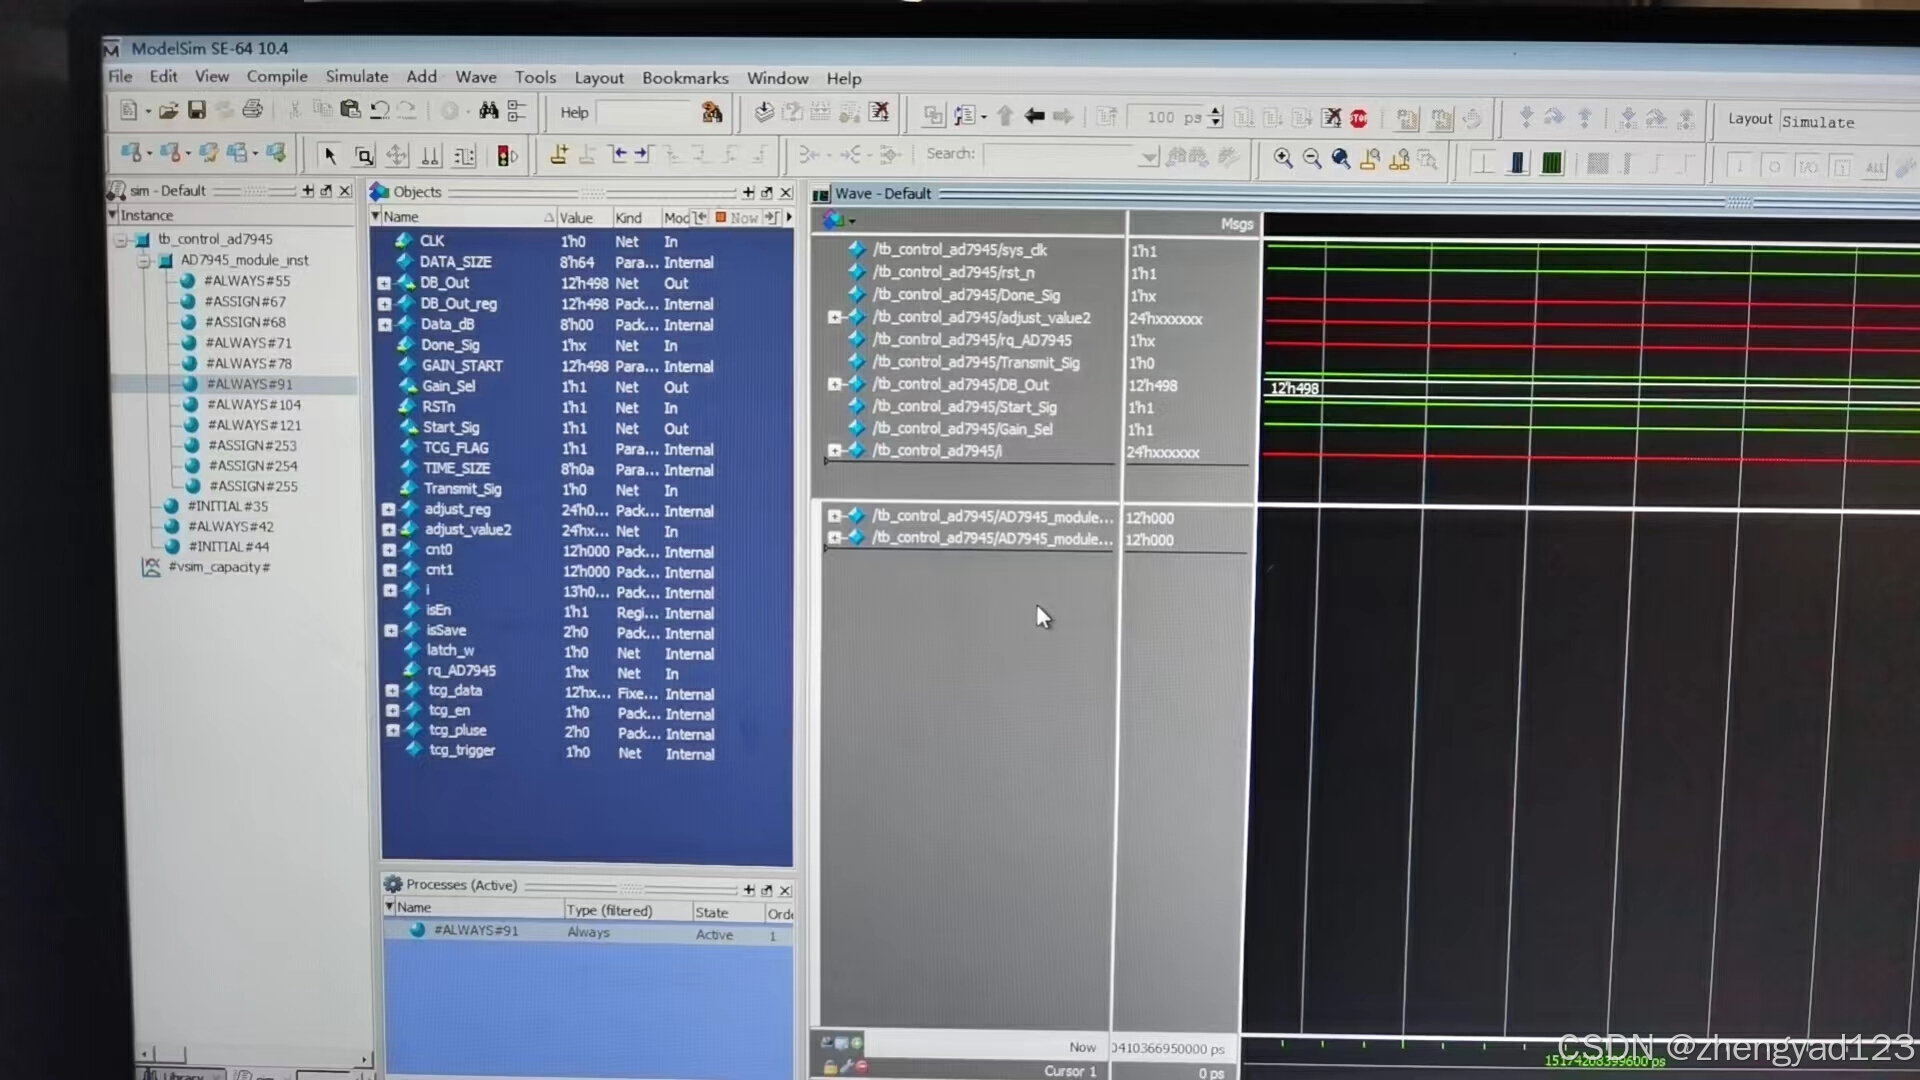Open the Bookmarks menu

pos(685,77)
